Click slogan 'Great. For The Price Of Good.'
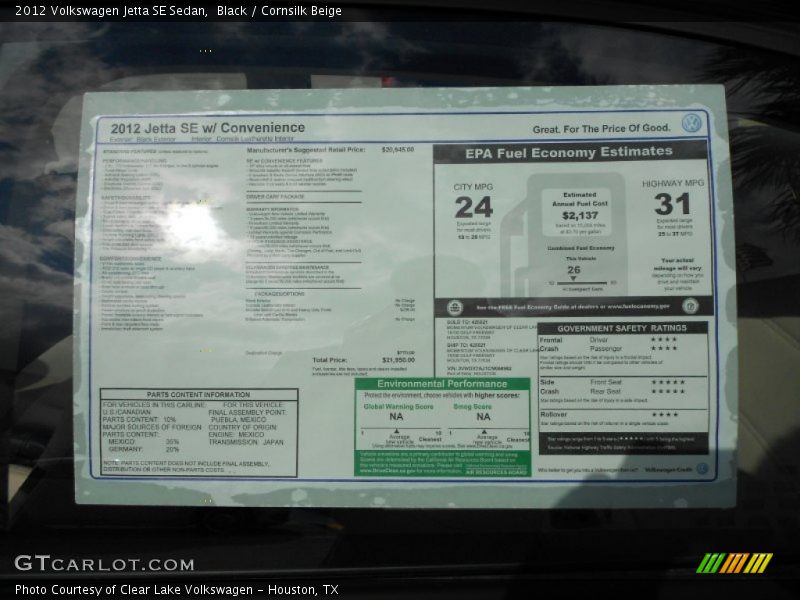 pyautogui.click(x=602, y=129)
